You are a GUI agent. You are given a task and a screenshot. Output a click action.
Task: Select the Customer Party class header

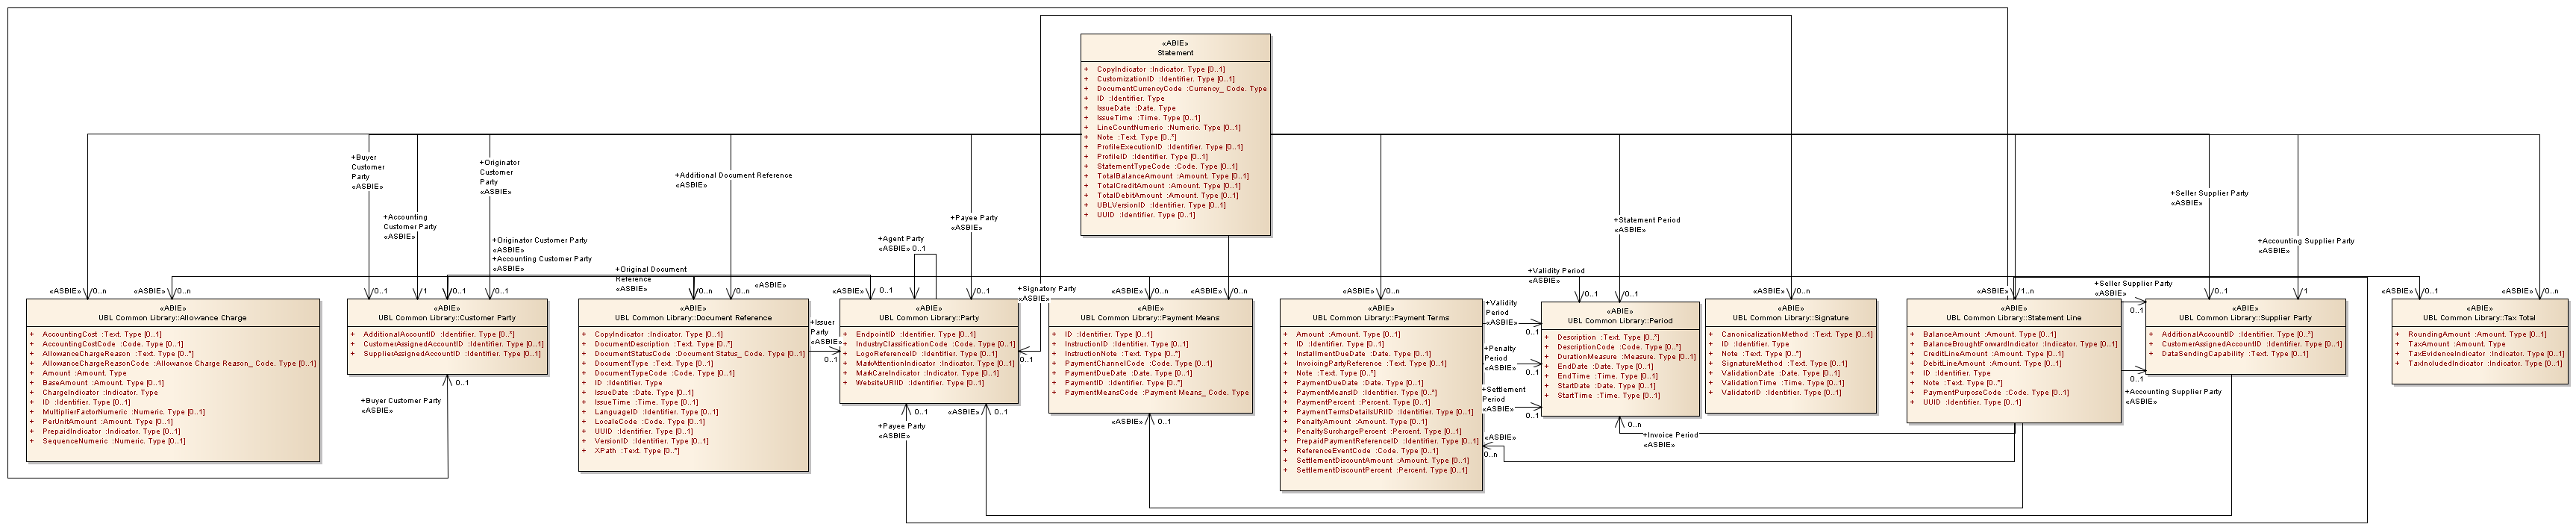(x=447, y=318)
